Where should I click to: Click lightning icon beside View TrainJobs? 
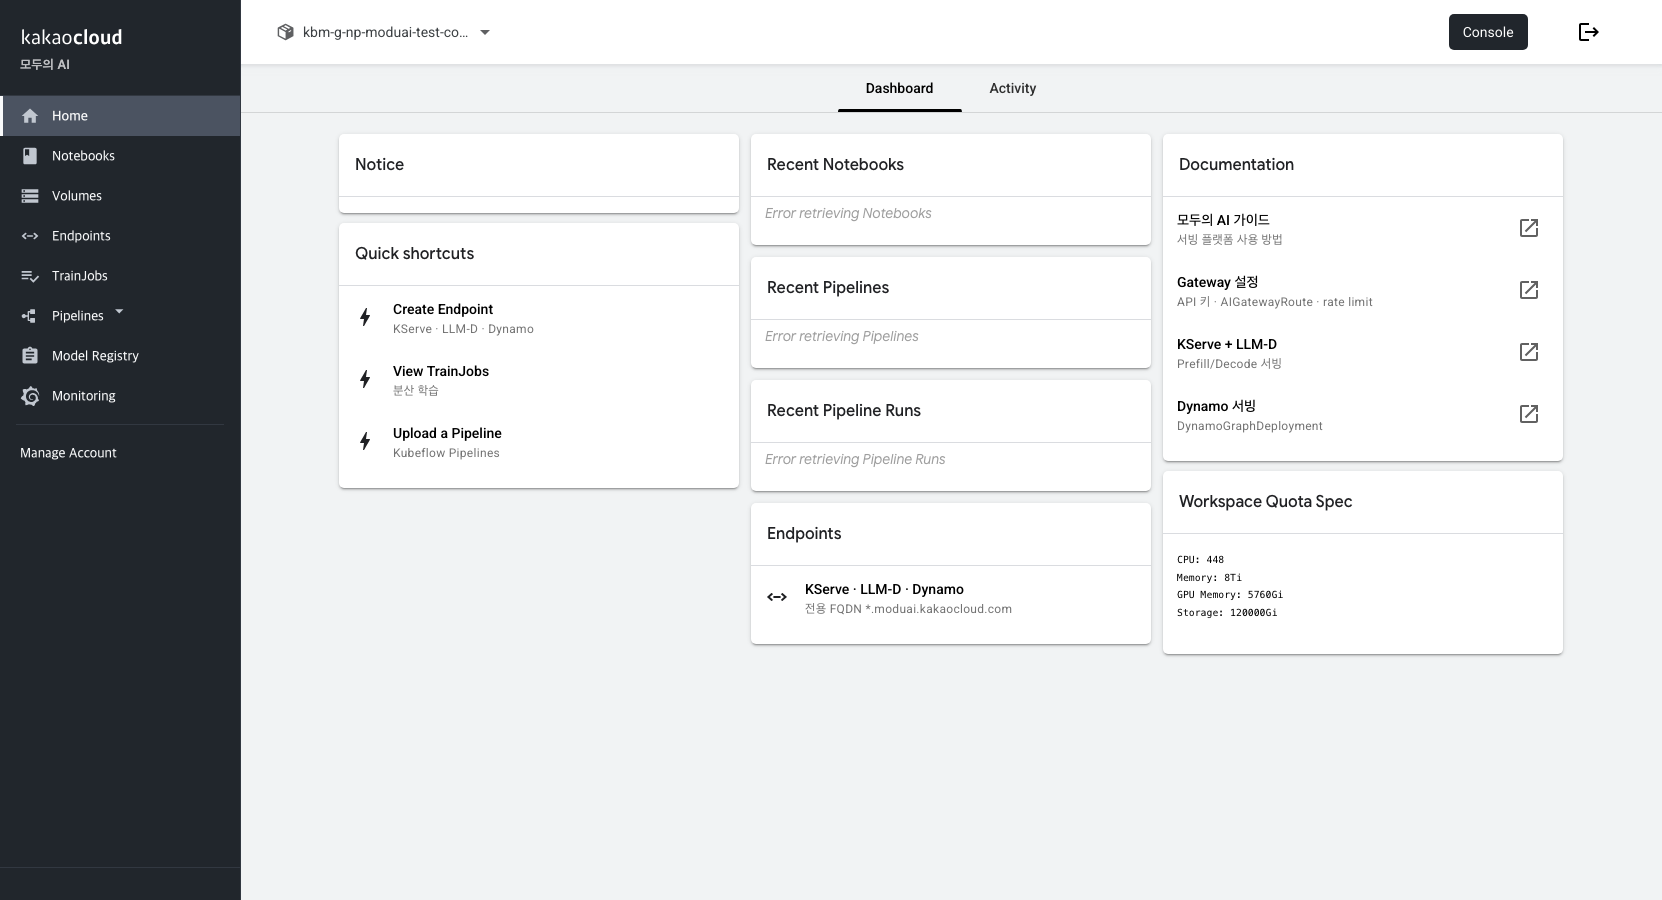click(x=365, y=380)
